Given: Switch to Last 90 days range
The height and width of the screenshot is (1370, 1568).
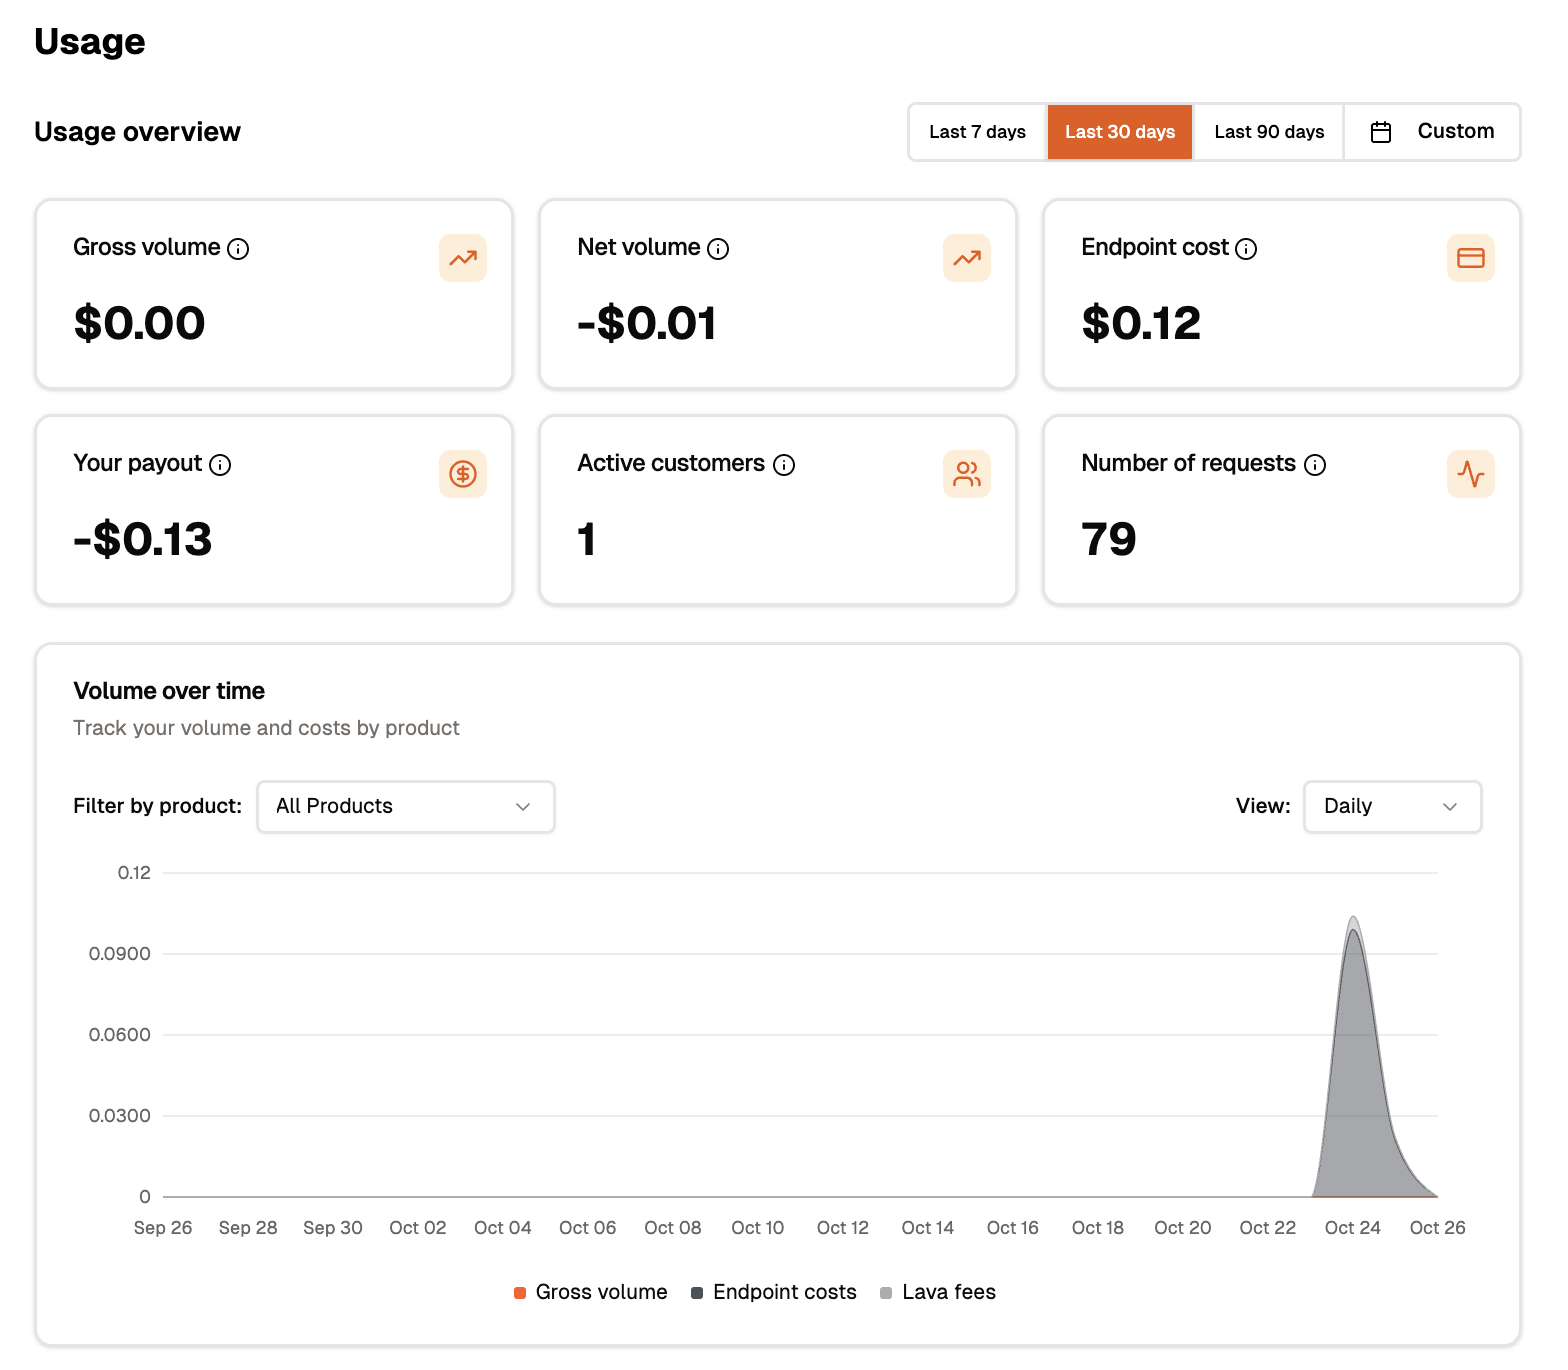Looking at the screenshot, I should click(x=1269, y=132).
